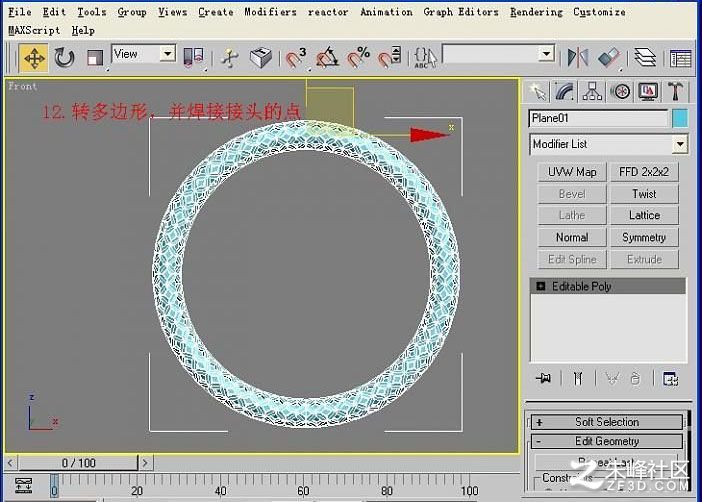Image resolution: width=702 pixels, height=502 pixels.
Task: Switch to the Utilities panel tab
Action: pyautogui.click(x=676, y=91)
